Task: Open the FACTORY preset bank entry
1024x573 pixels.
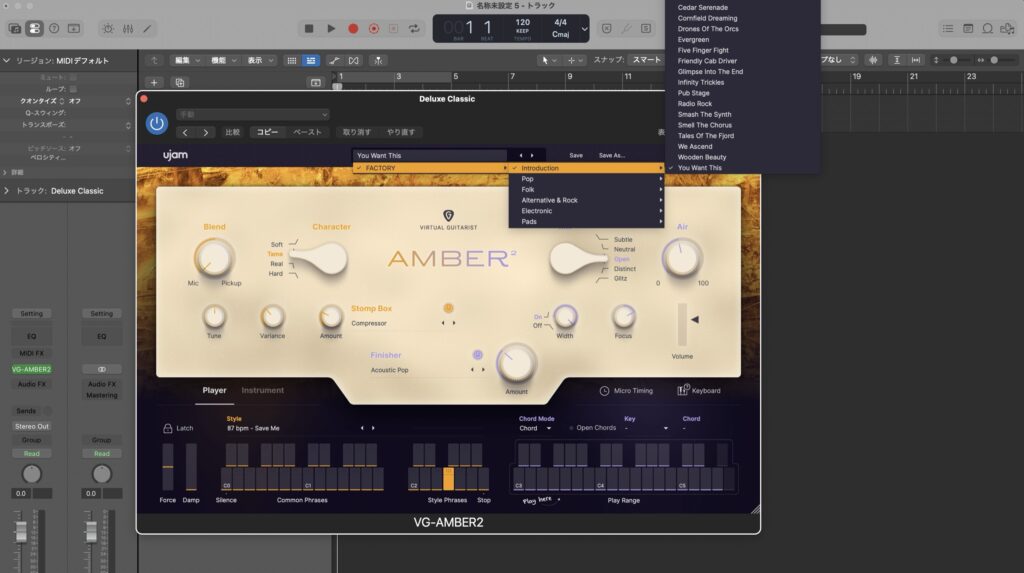Action: point(431,168)
